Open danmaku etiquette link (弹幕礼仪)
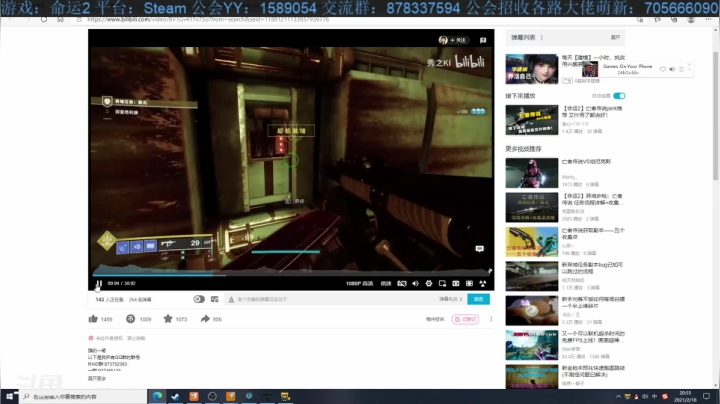This screenshot has width=720, height=404. [x=450, y=299]
